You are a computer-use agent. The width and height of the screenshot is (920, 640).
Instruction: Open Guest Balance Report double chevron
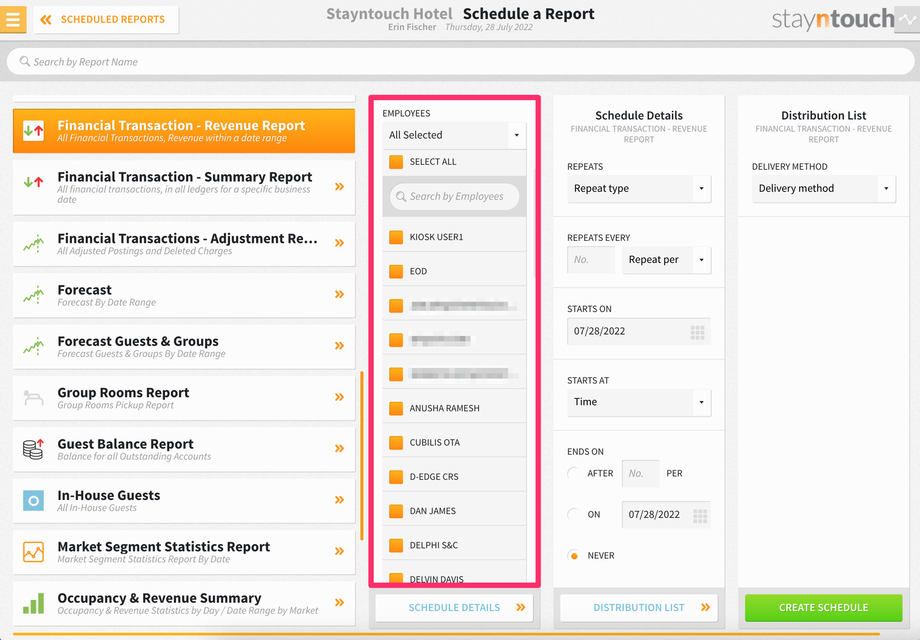click(339, 448)
